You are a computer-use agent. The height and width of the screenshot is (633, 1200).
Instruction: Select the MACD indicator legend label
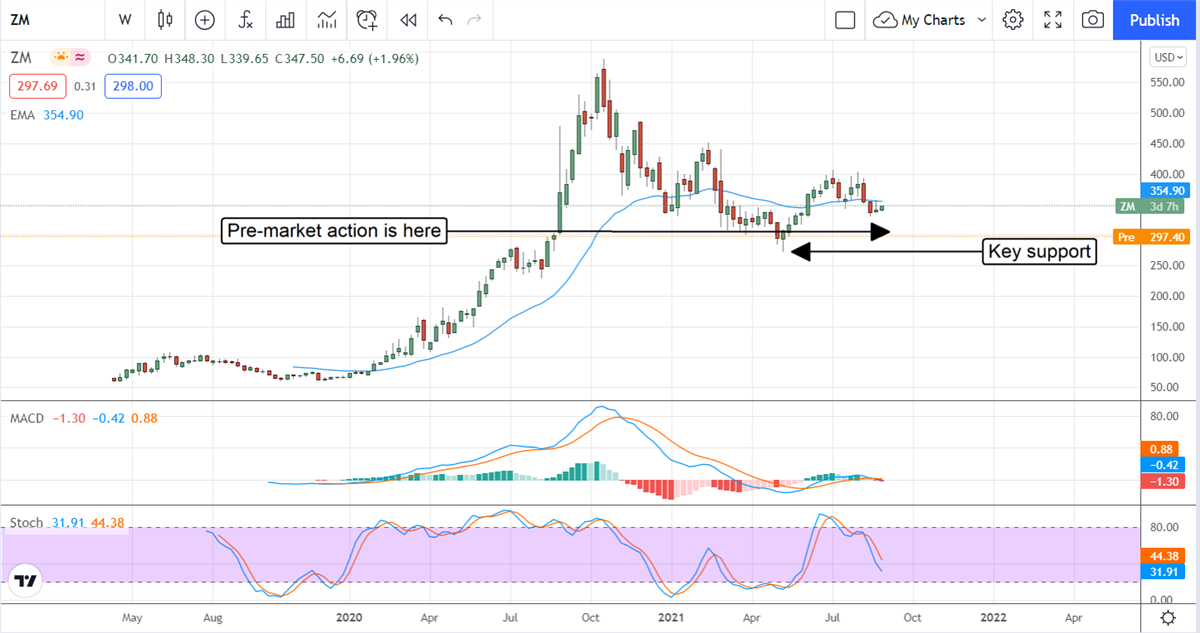27,418
